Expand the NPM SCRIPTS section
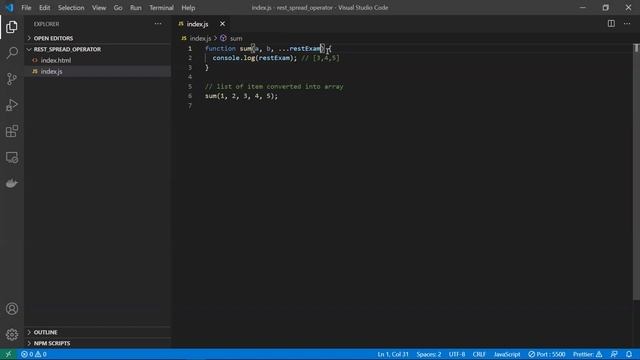The height and width of the screenshot is (360, 640). 97,343
